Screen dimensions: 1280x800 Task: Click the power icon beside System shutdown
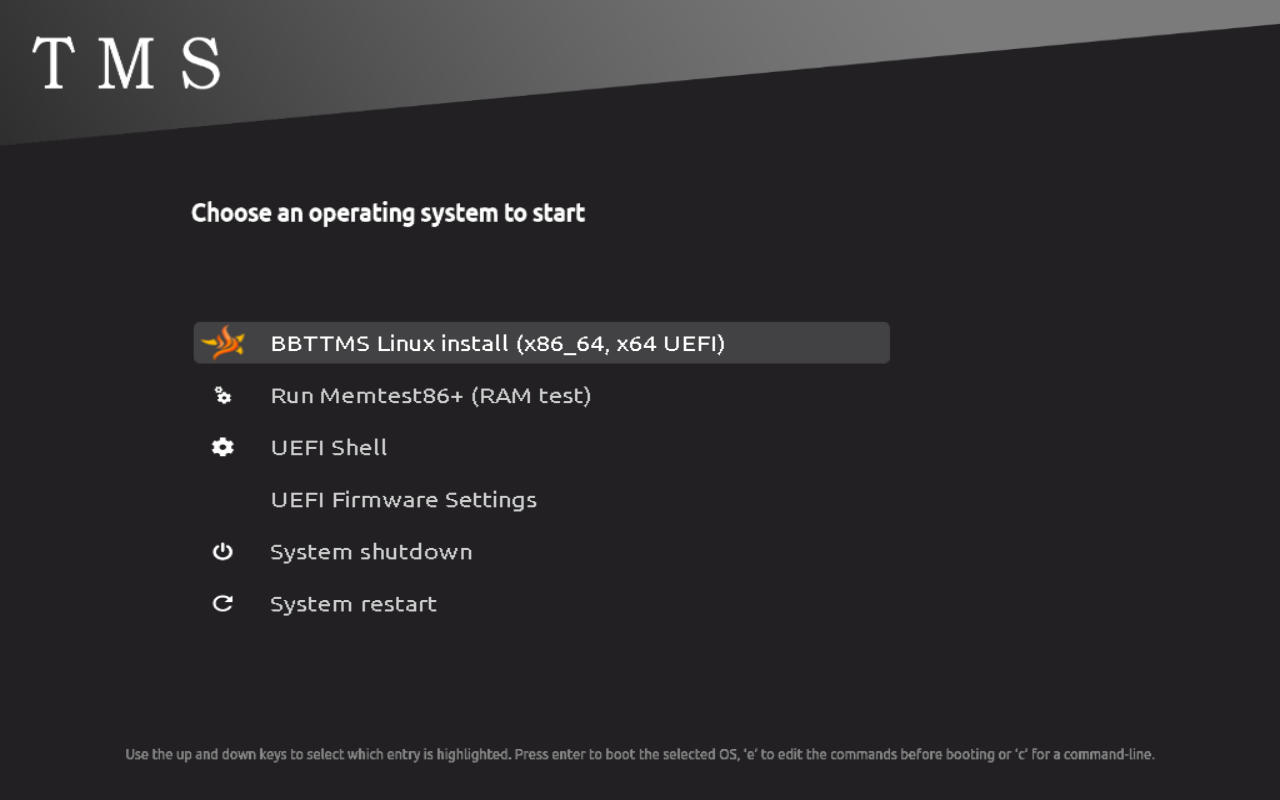pos(223,552)
